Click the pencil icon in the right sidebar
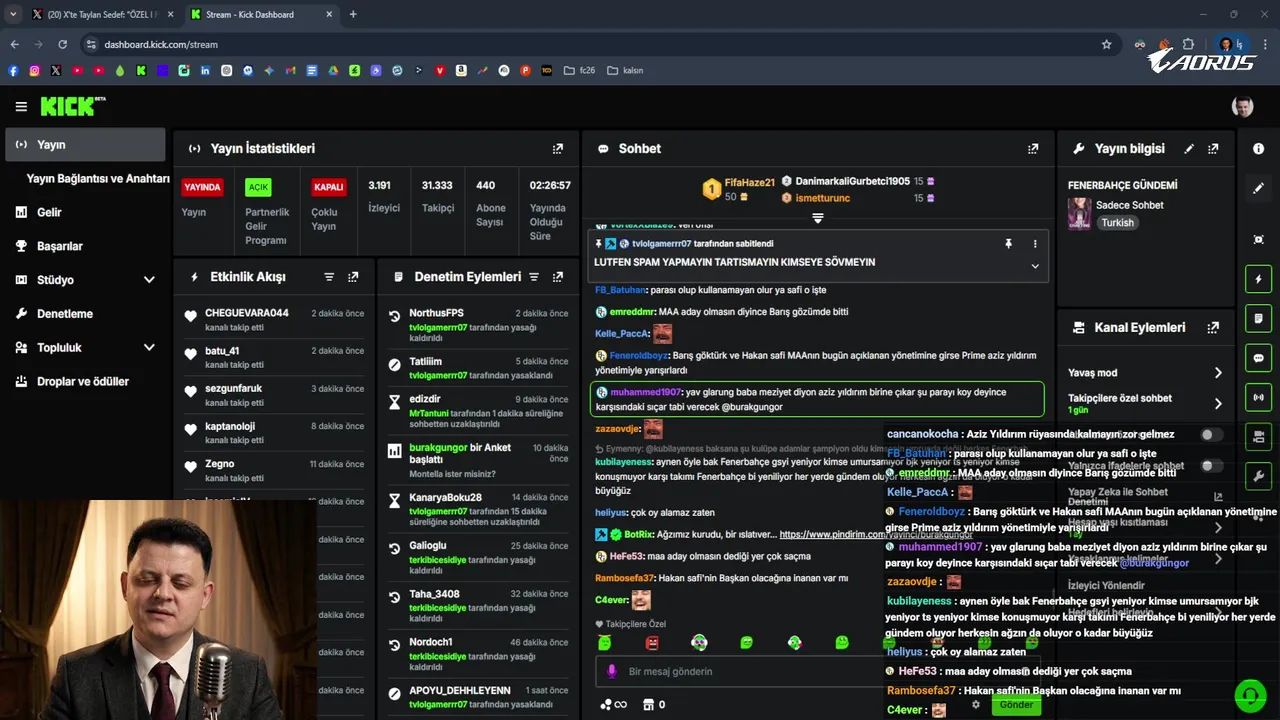The image size is (1280, 720). [1258, 188]
